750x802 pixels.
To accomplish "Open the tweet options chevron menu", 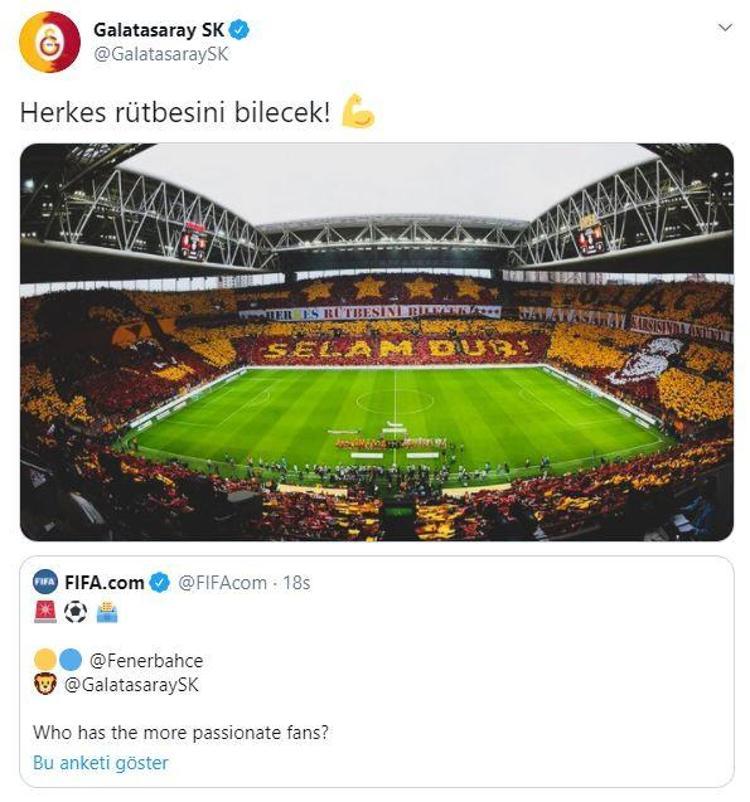I will click(726, 28).
